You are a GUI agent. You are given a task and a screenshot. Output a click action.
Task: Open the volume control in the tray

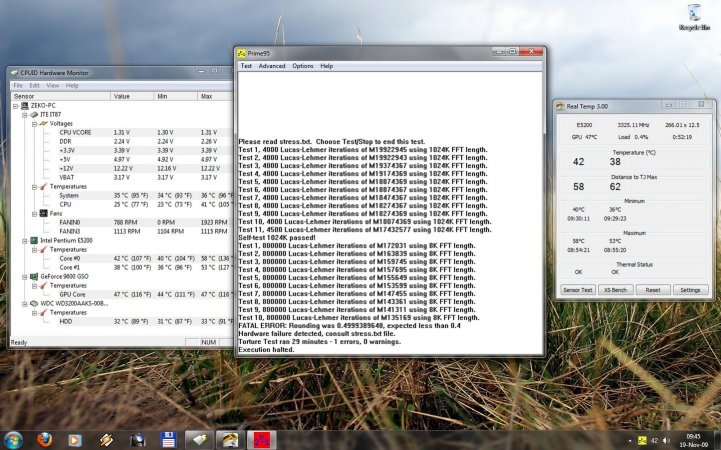(x=666, y=440)
